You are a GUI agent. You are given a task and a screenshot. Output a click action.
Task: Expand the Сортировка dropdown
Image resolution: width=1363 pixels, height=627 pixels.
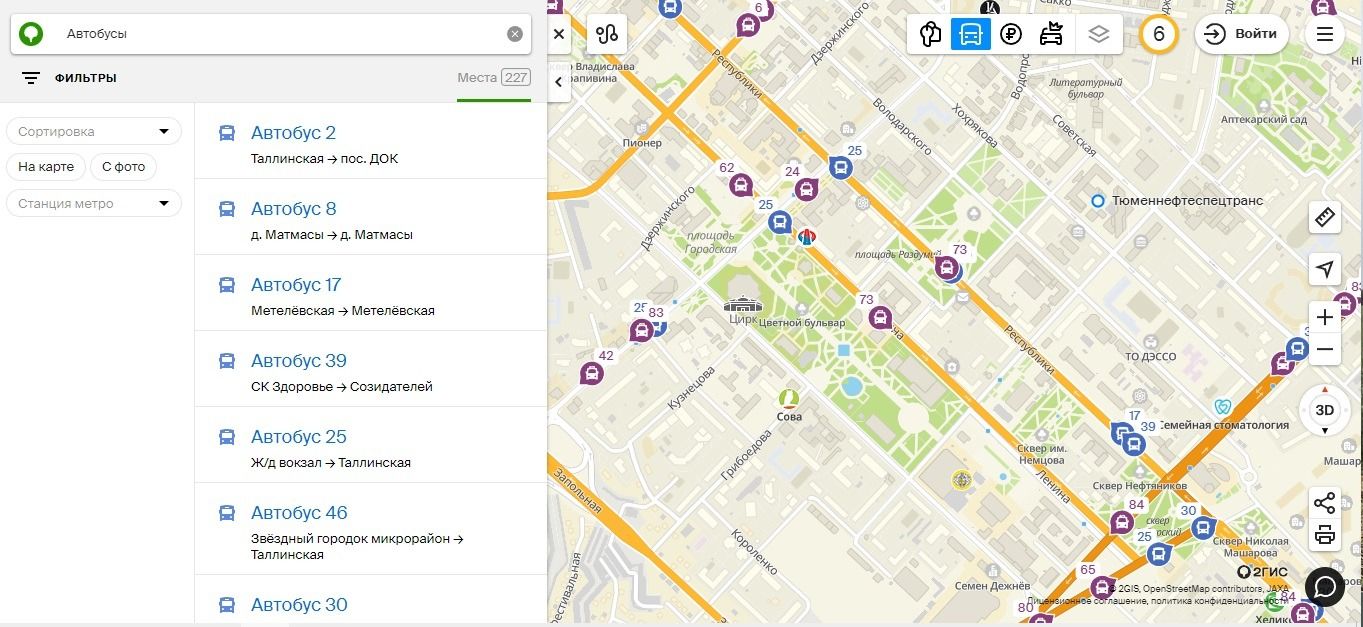point(94,131)
